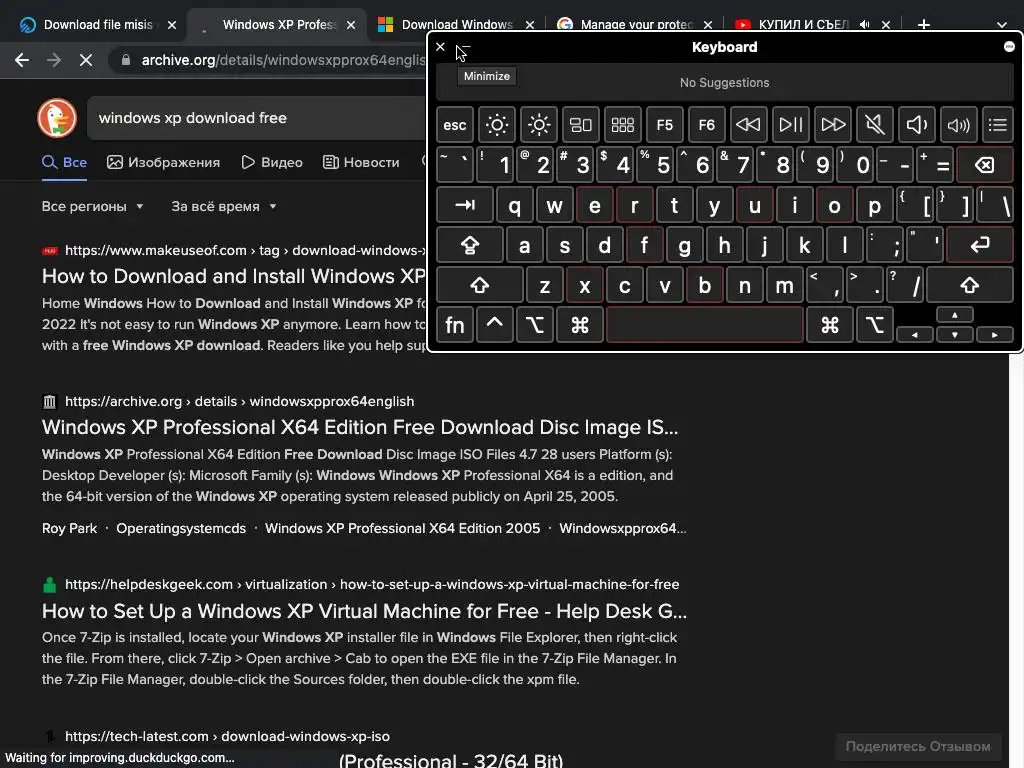Click the Roy Park sublink
This screenshot has width=1024, height=768.
click(x=69, y=528)
